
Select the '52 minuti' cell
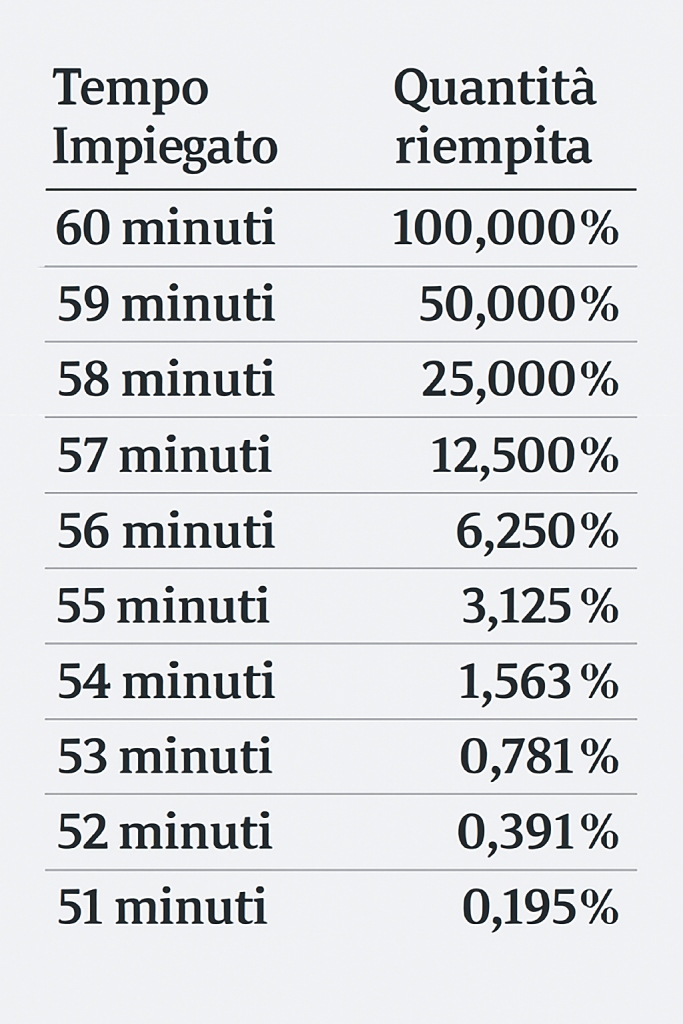(165, 833)
